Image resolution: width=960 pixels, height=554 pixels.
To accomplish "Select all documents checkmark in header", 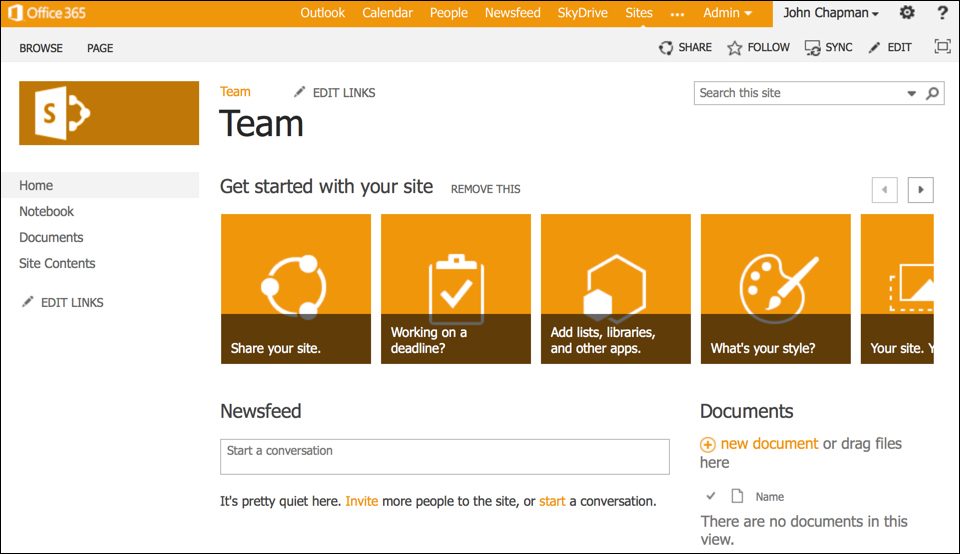I will 711,496.
